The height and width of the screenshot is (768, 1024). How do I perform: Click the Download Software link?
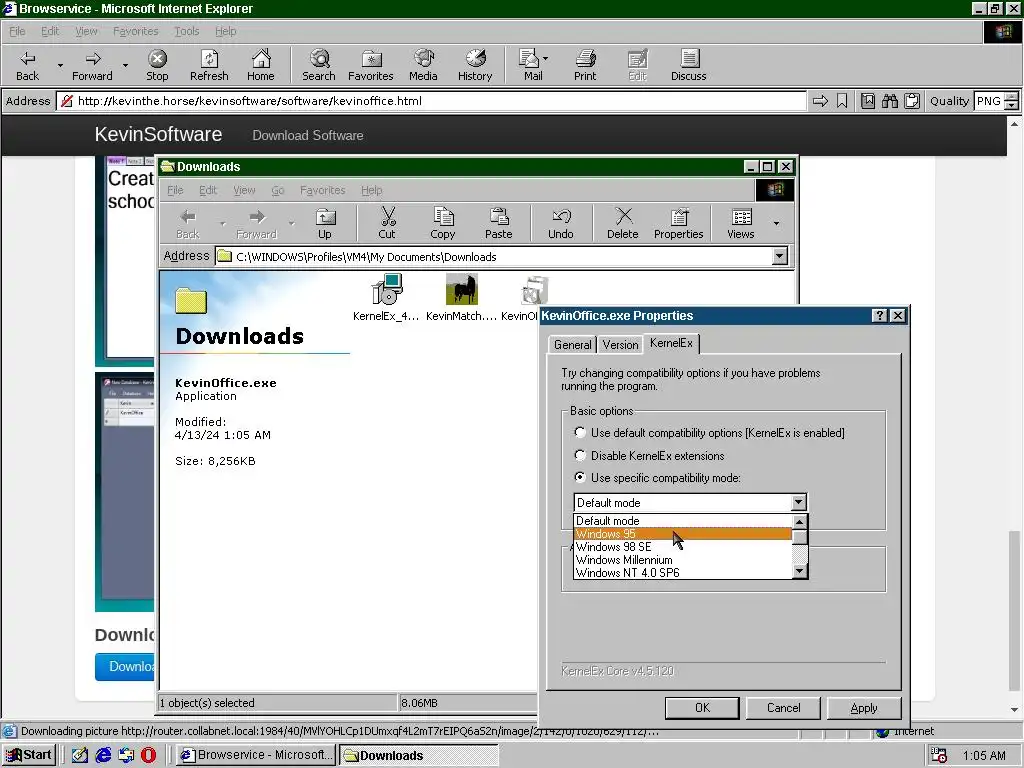pos(308,136)
